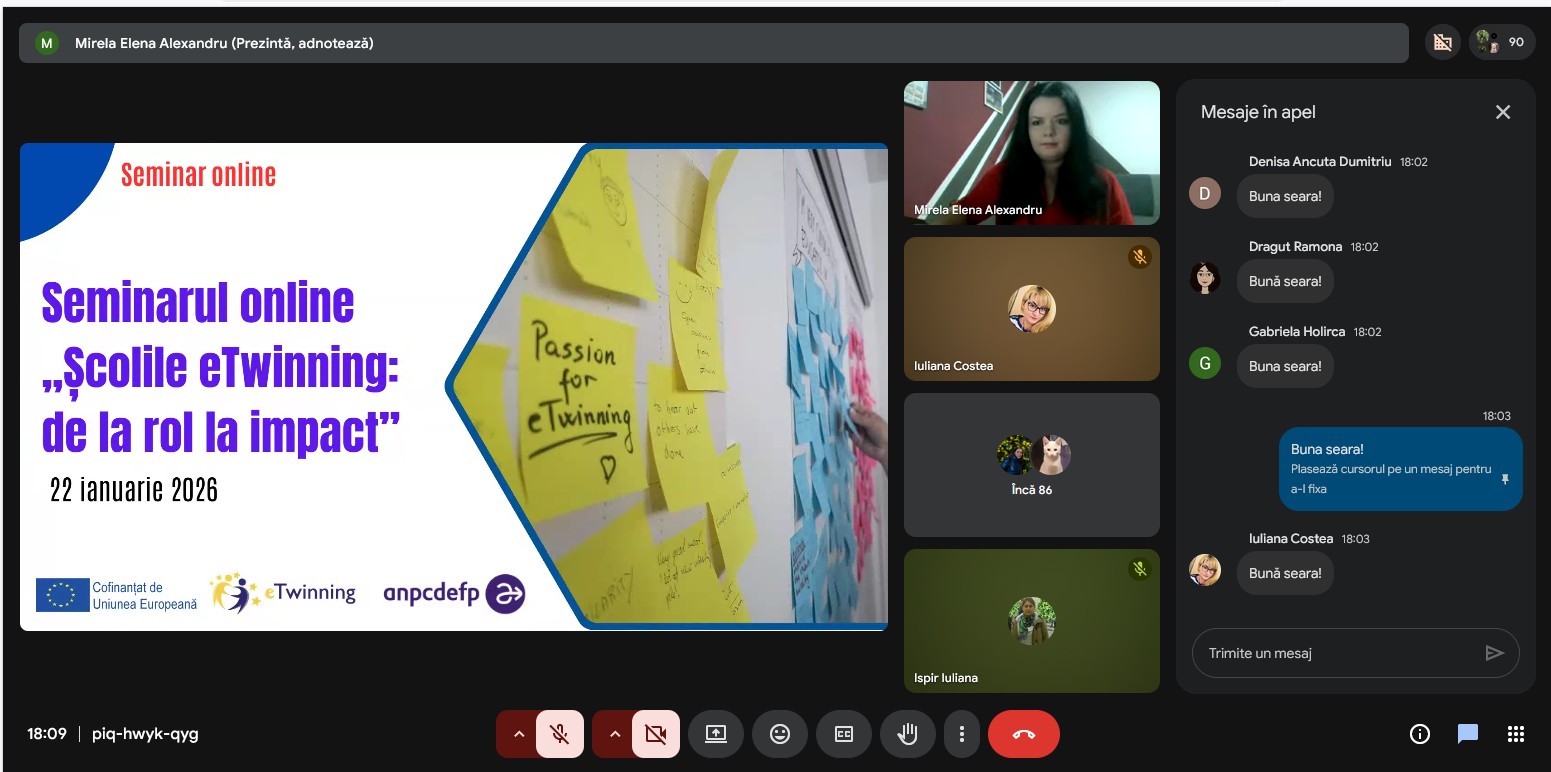Image resolution: width=1551 pixels, height=772 pixels.
Task: Click the Încă 86 participants tile
Action: click(1031, 465)
